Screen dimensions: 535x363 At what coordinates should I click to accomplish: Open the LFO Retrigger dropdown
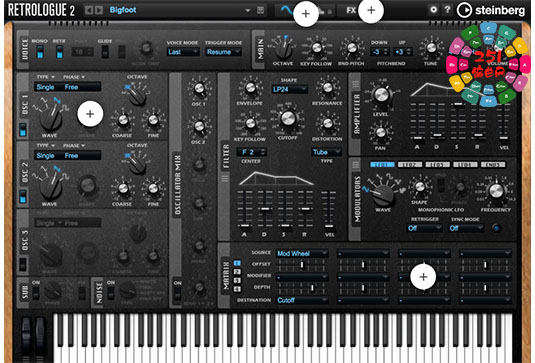click(x=425, y=228)
